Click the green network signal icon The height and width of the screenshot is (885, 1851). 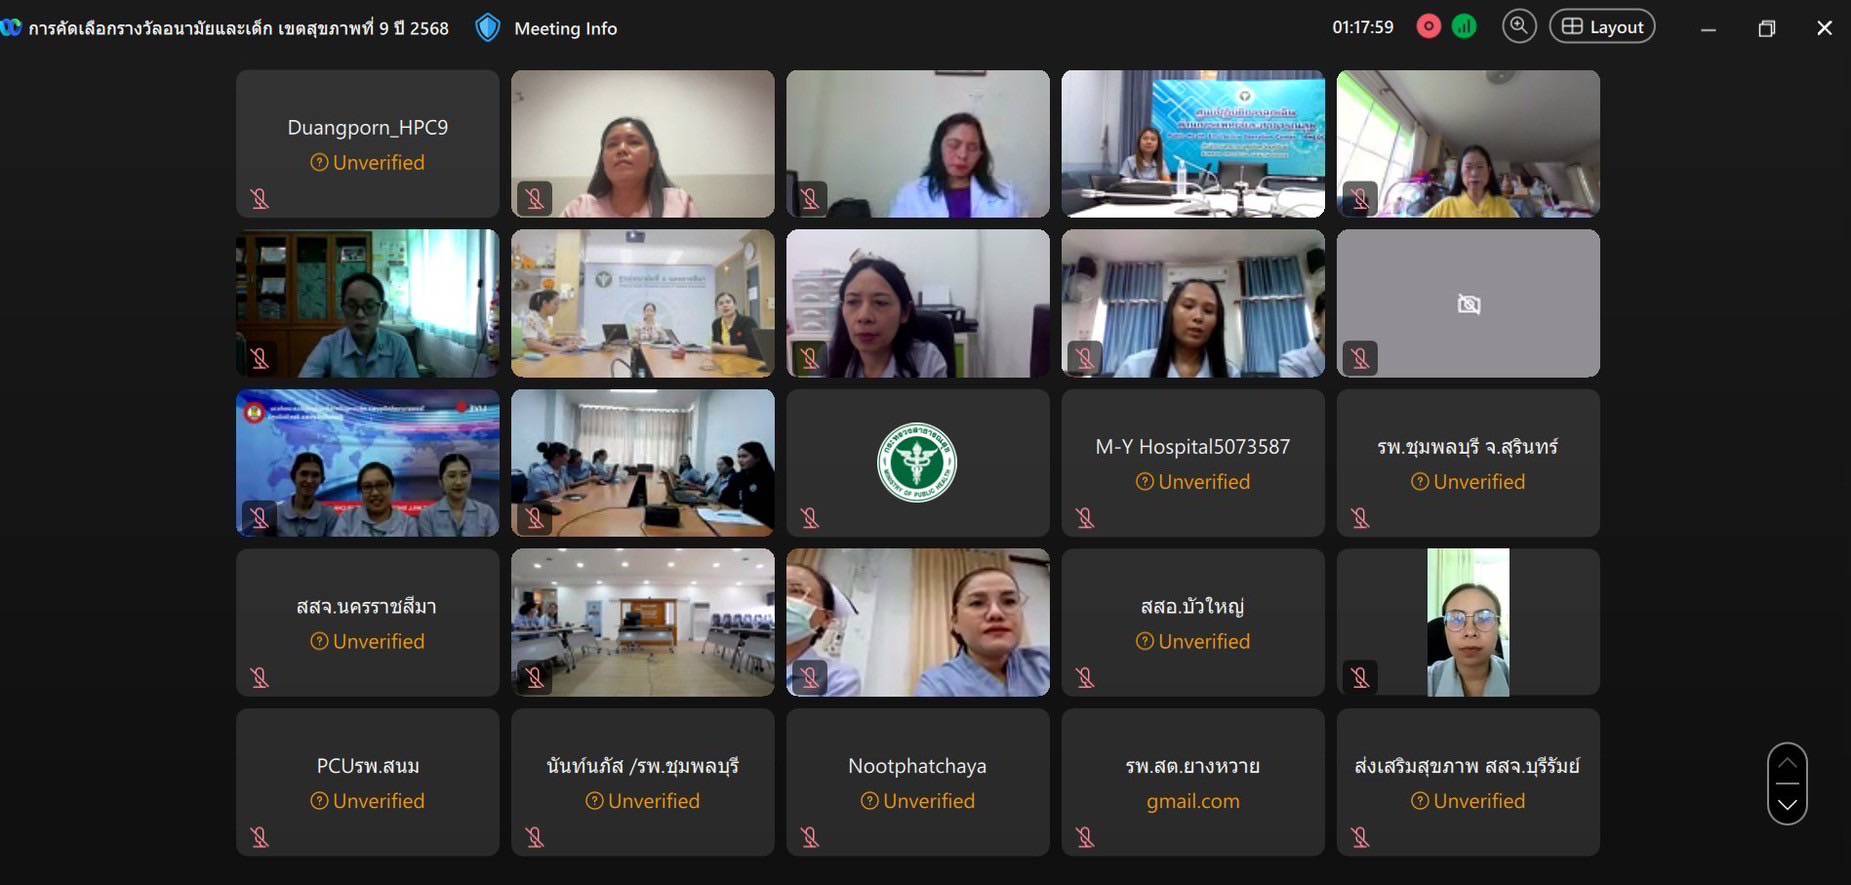[1464, 27]
